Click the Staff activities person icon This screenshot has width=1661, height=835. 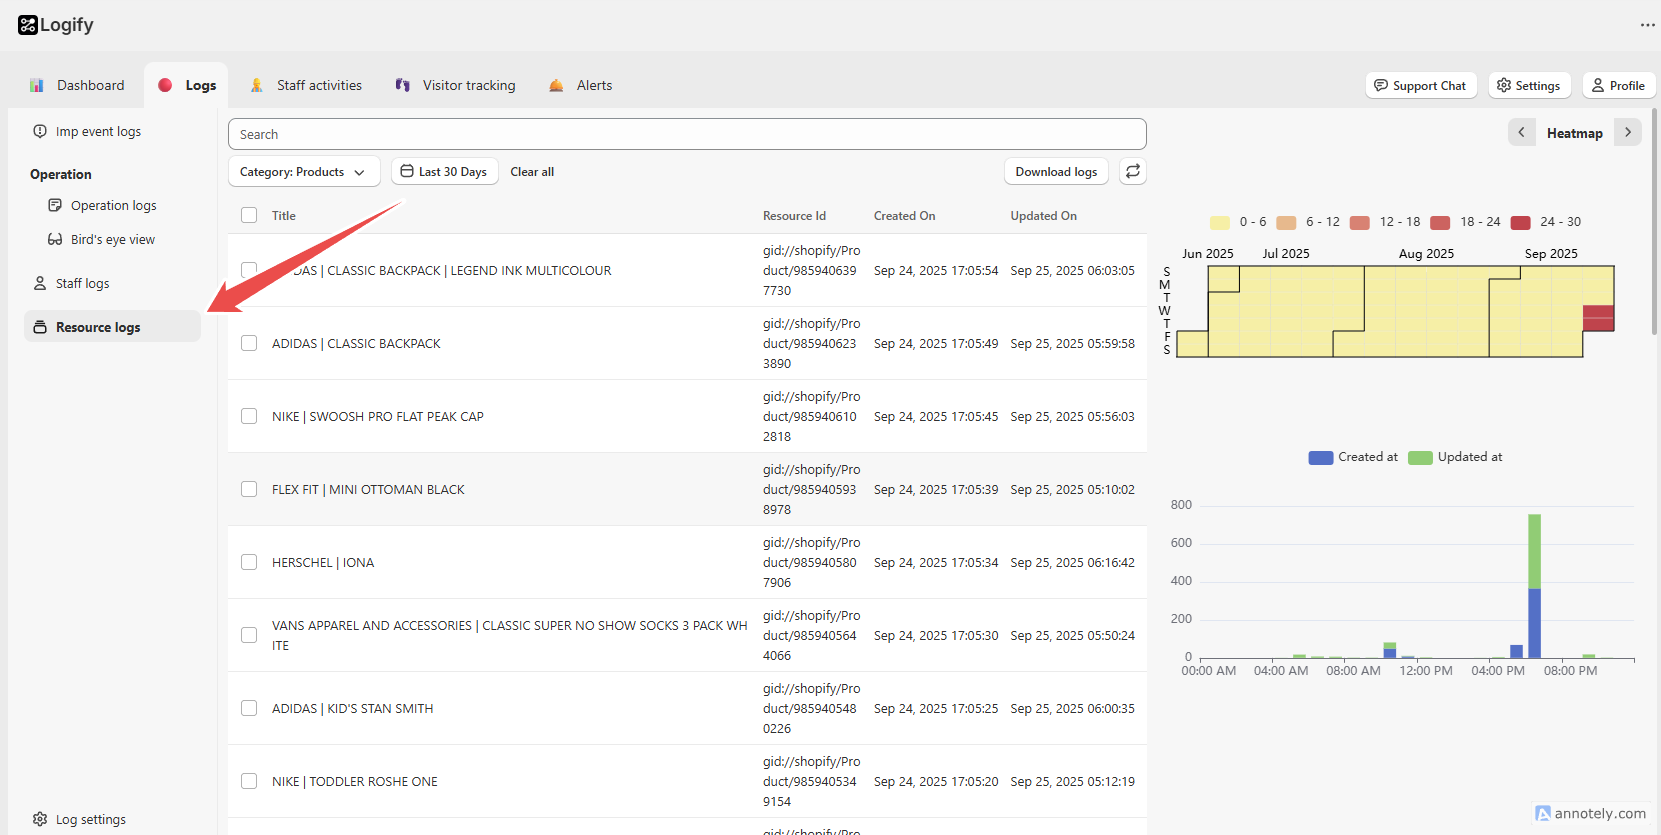tap(257, 85)
